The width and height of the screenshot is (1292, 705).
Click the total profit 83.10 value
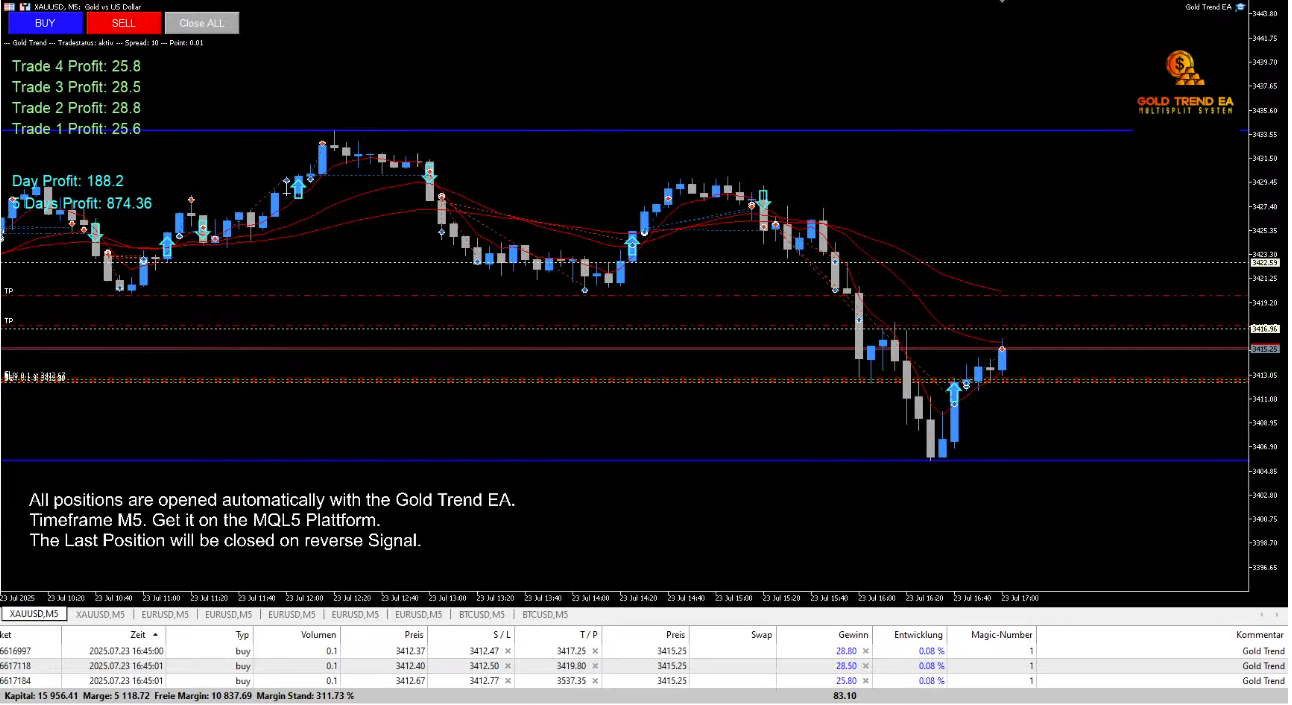pos(844,696)
